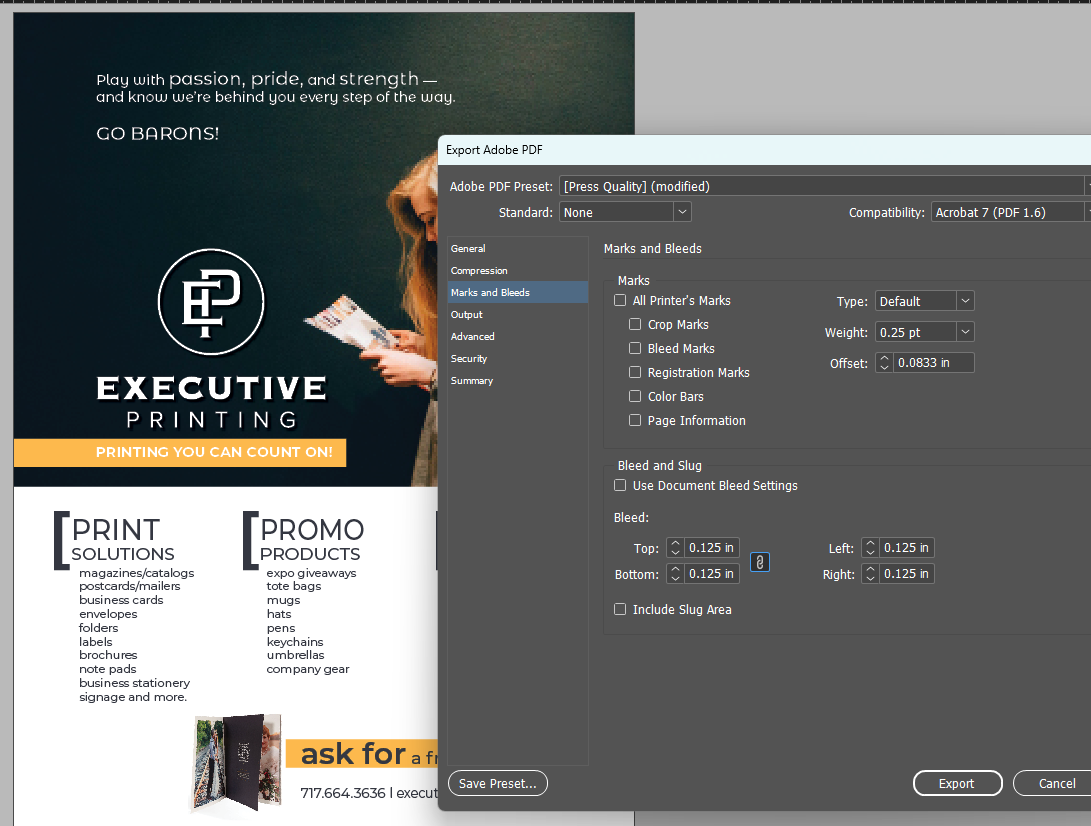Open the marks Type dropdown
The width and height of the screenshot is (1091, 826).
(x=924, y=301)
